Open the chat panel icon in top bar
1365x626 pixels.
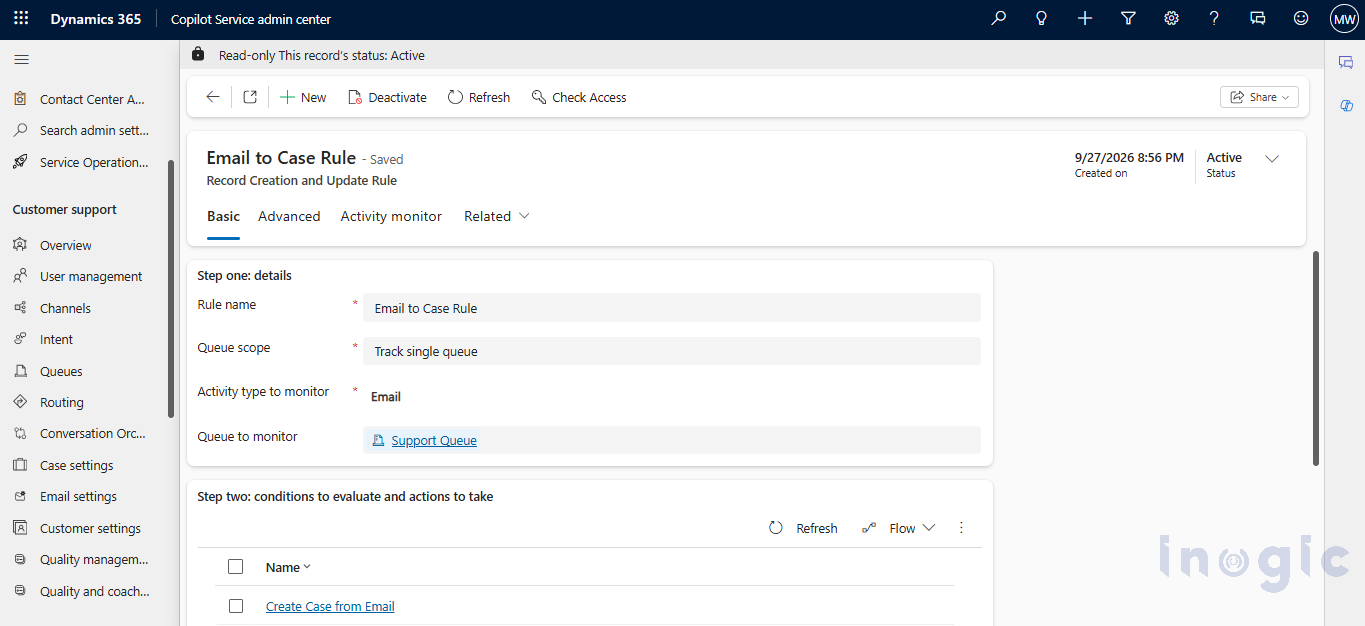tap(1258, 19)
